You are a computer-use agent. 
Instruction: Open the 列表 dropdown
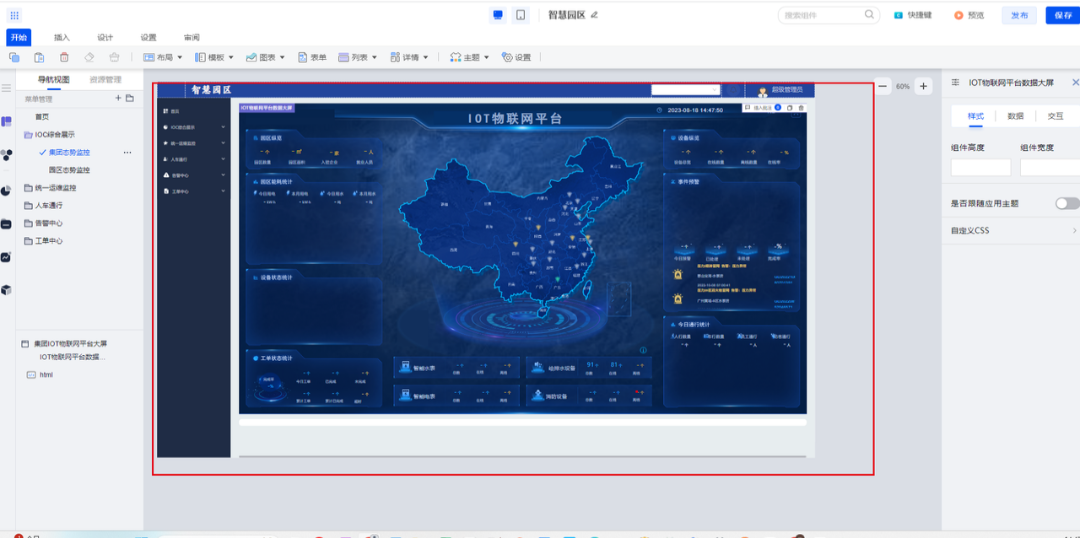(x=357, y=57)
